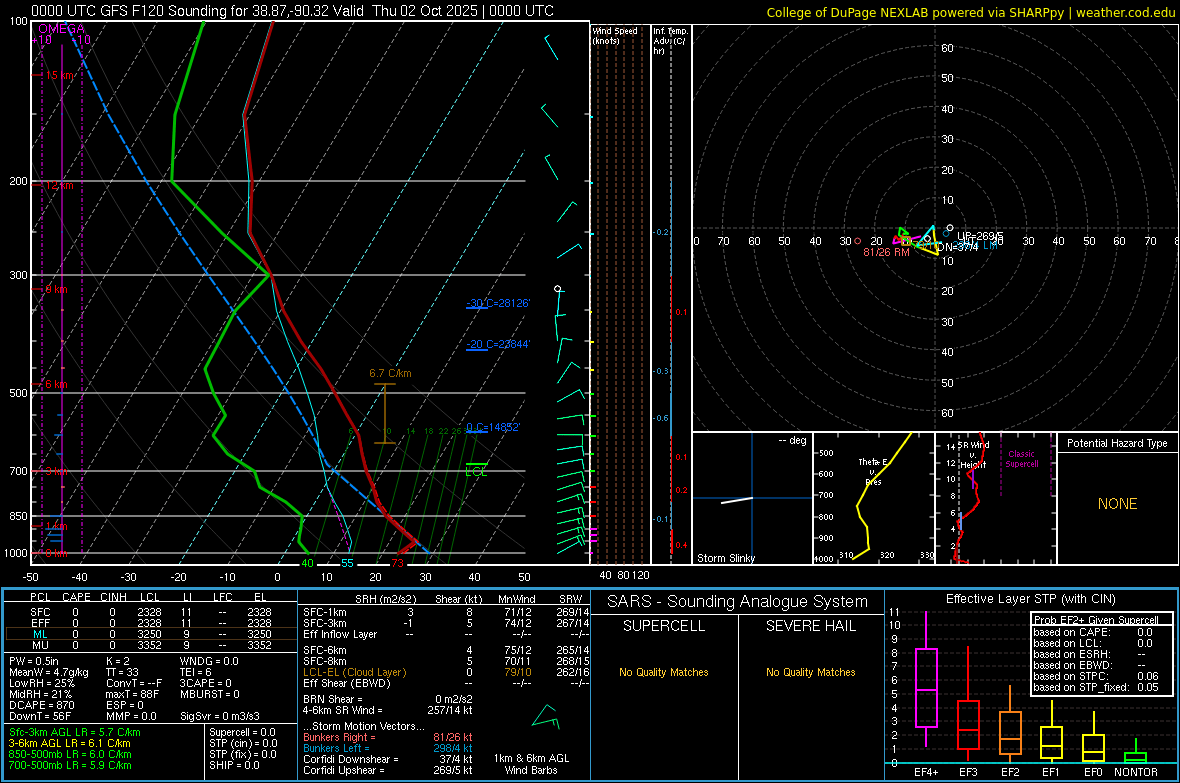The image size is (1180, 783).
Task: Select the highlighted ML parcel row
Action: [x=150, y=634]
